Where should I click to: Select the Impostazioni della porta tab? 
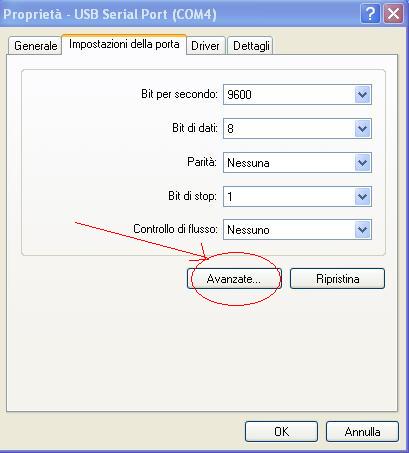124,44
